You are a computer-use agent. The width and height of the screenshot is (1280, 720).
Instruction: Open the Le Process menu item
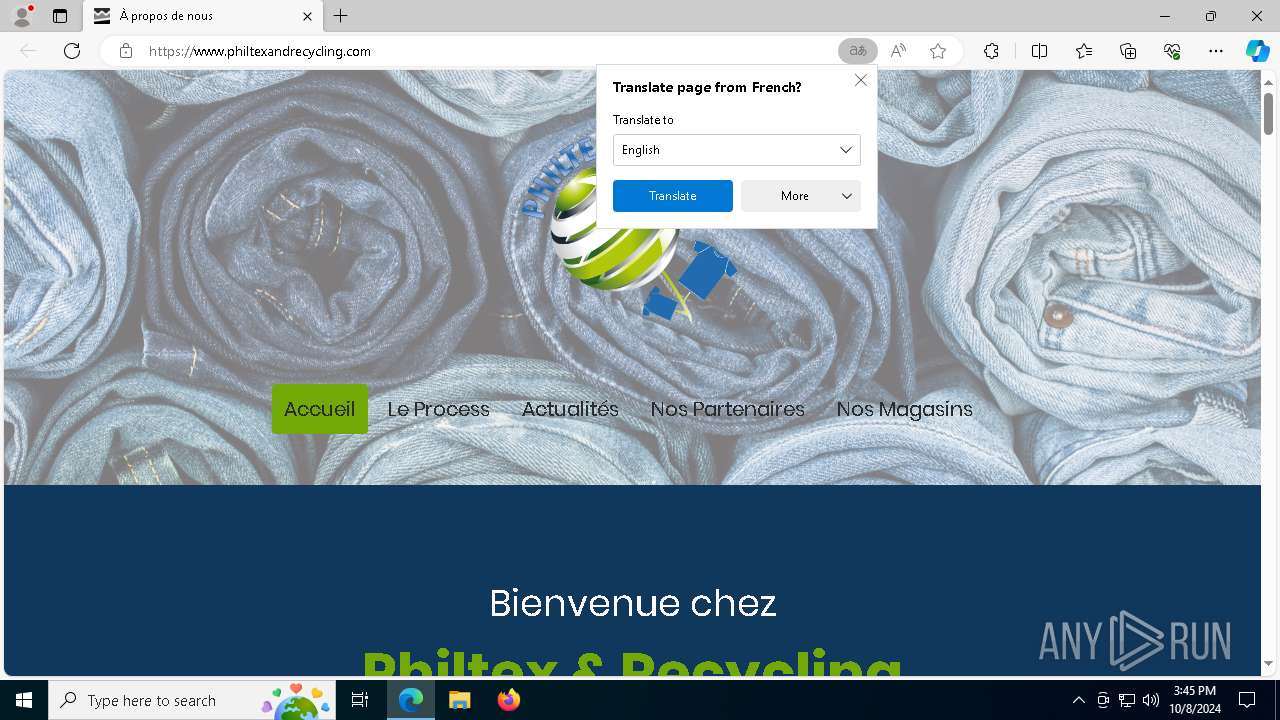[x=439, y=409]
